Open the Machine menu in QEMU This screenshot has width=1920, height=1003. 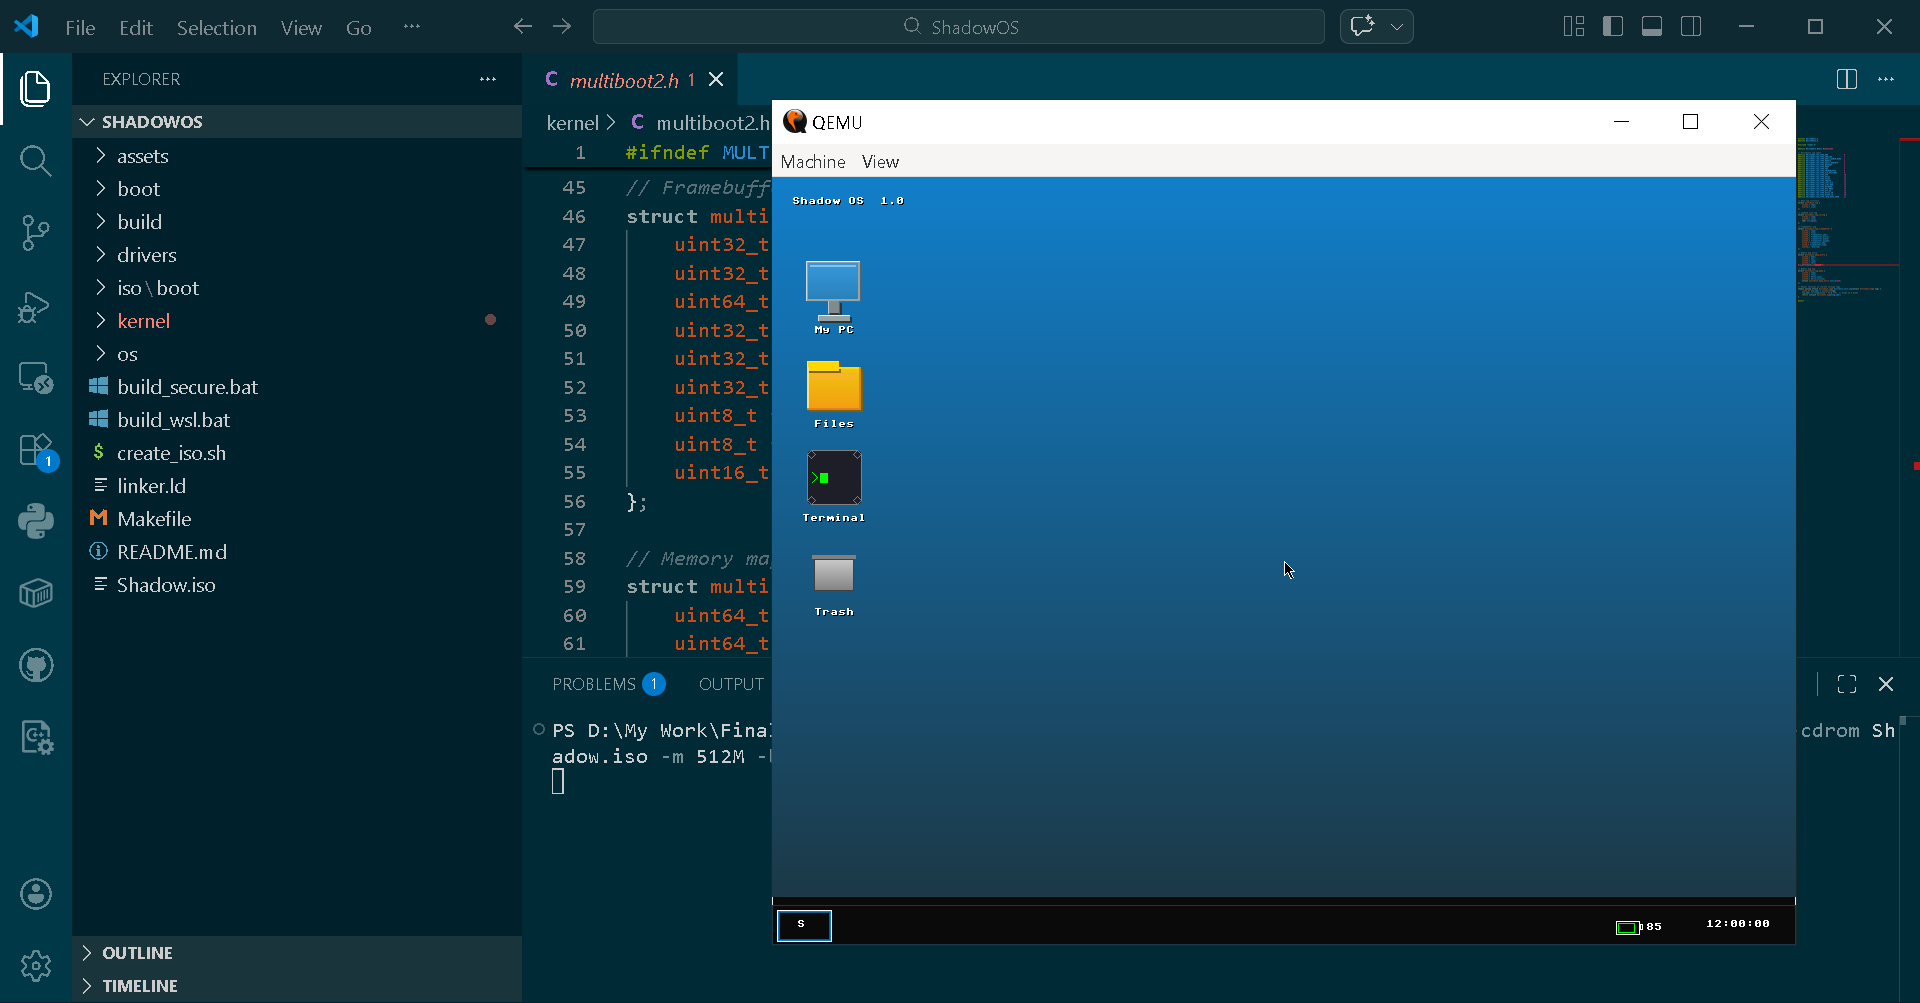point(812,161)
